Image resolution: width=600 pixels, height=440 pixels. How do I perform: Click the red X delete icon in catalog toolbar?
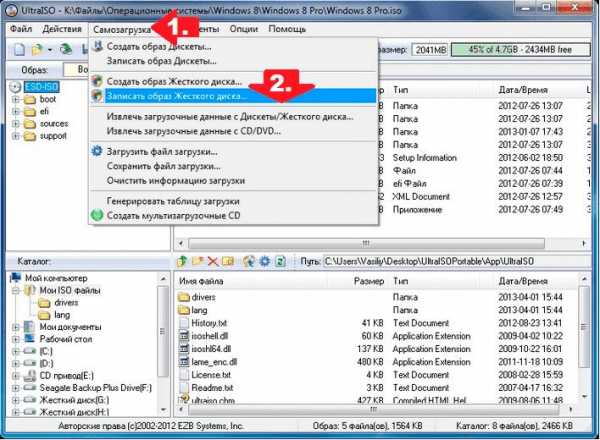213,261
